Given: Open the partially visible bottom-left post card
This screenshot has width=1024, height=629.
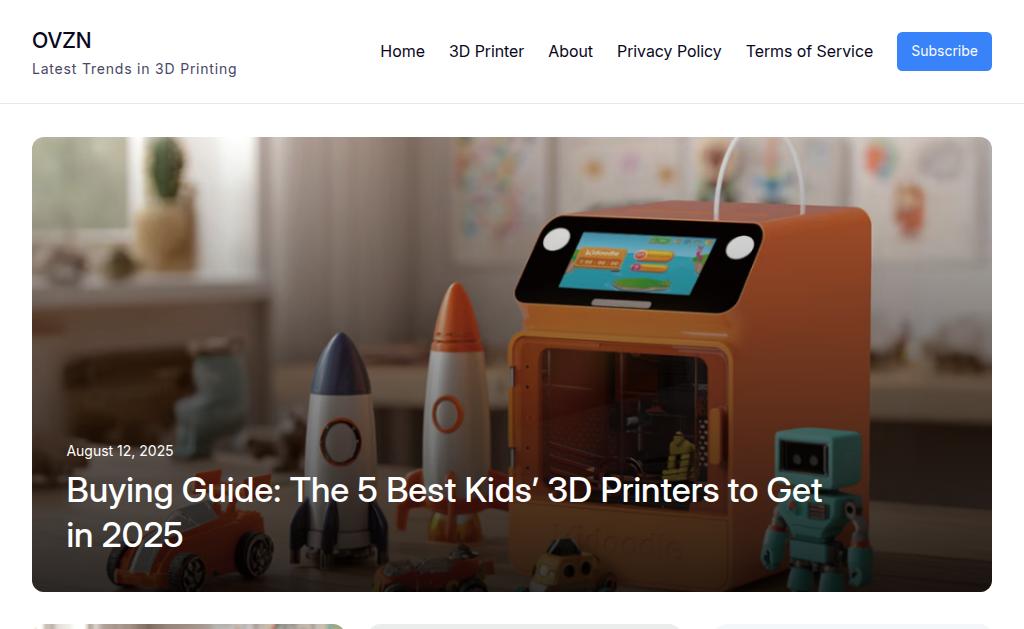Looking at the screenshot, I should [188, 626].
